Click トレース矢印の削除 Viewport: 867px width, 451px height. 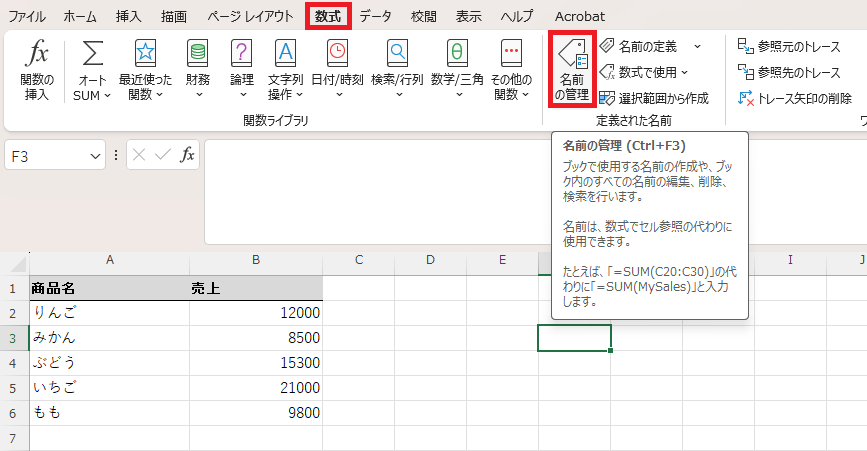coord(795,98)
